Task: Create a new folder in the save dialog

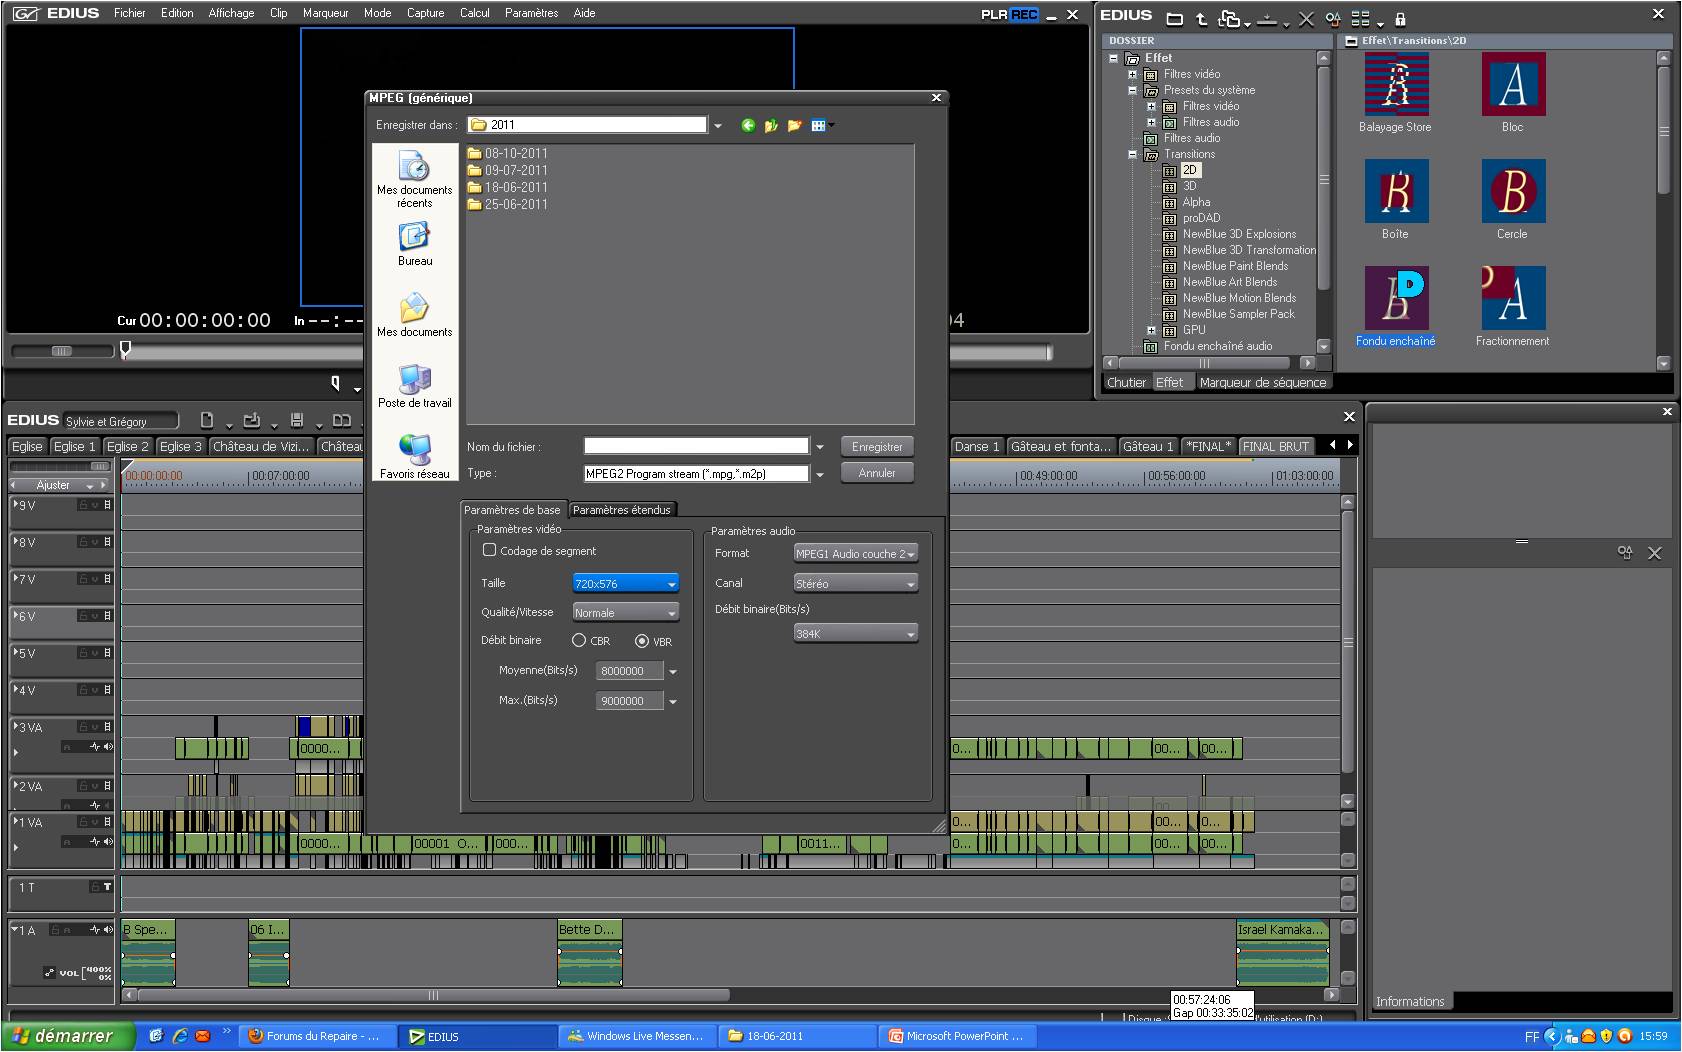Action: (795, 125)
